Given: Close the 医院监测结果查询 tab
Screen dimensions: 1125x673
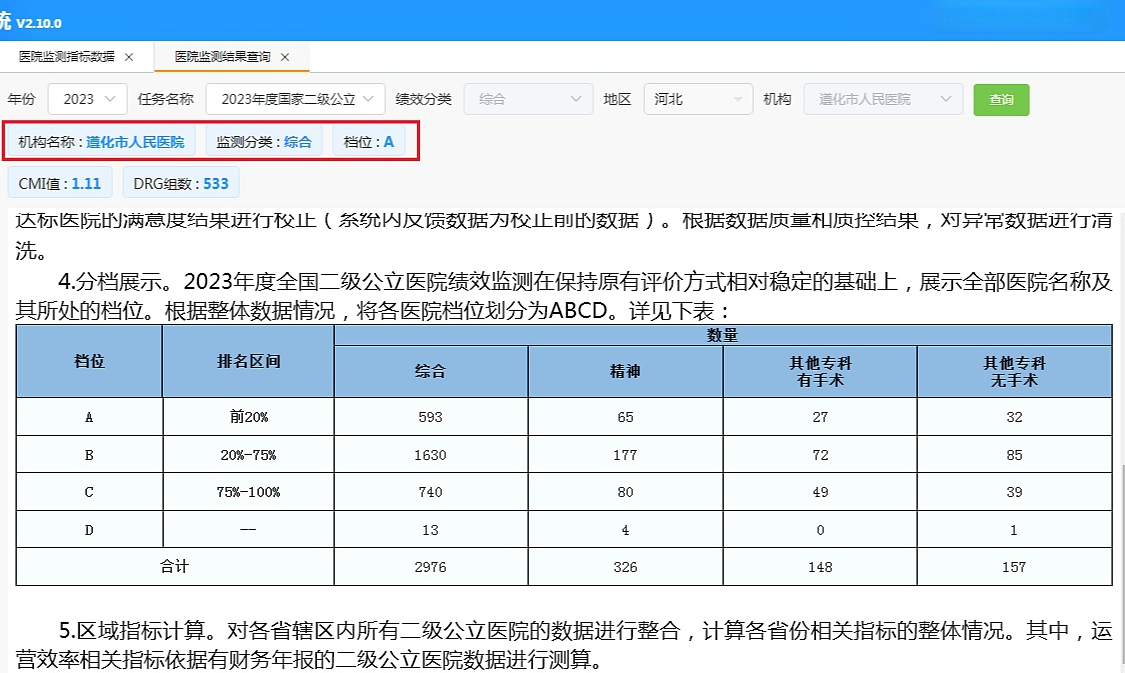Looking at the screenshot, I should tap(285, 57).
